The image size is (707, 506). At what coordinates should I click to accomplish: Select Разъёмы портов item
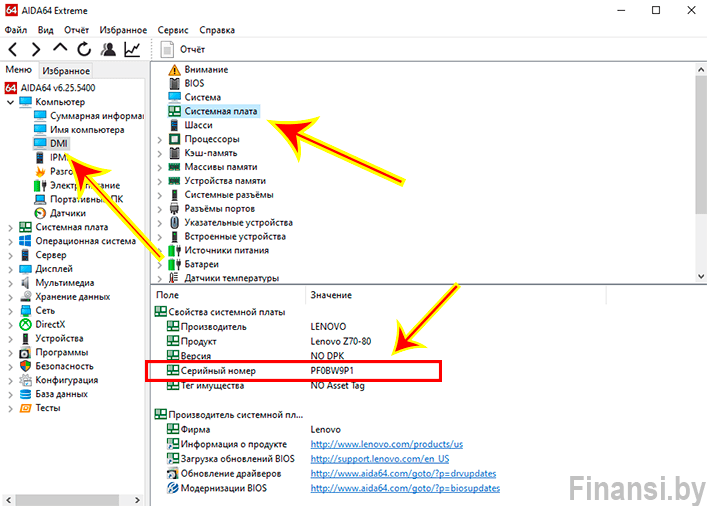click(x=211, y=209)
